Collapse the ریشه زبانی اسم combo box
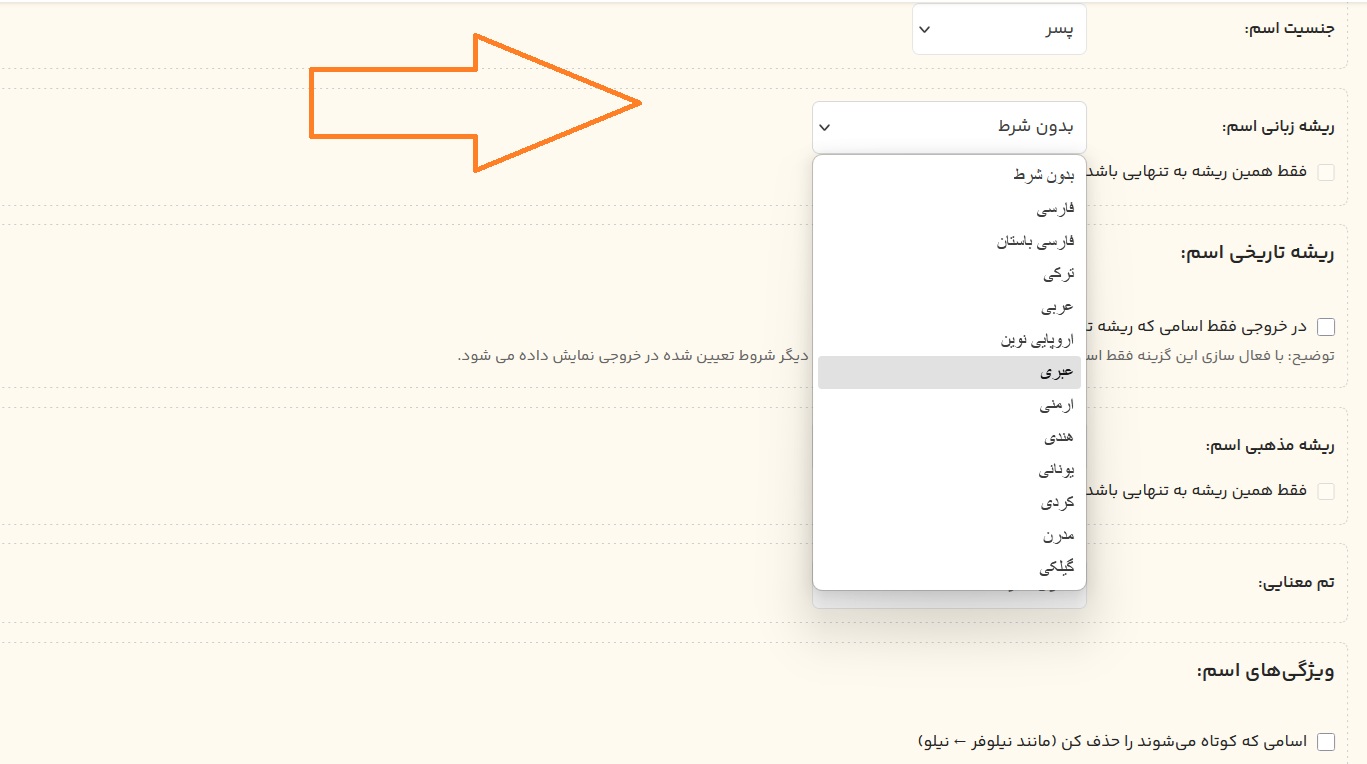This screenshot has height=764, width=1367. (x=949, y=127)
